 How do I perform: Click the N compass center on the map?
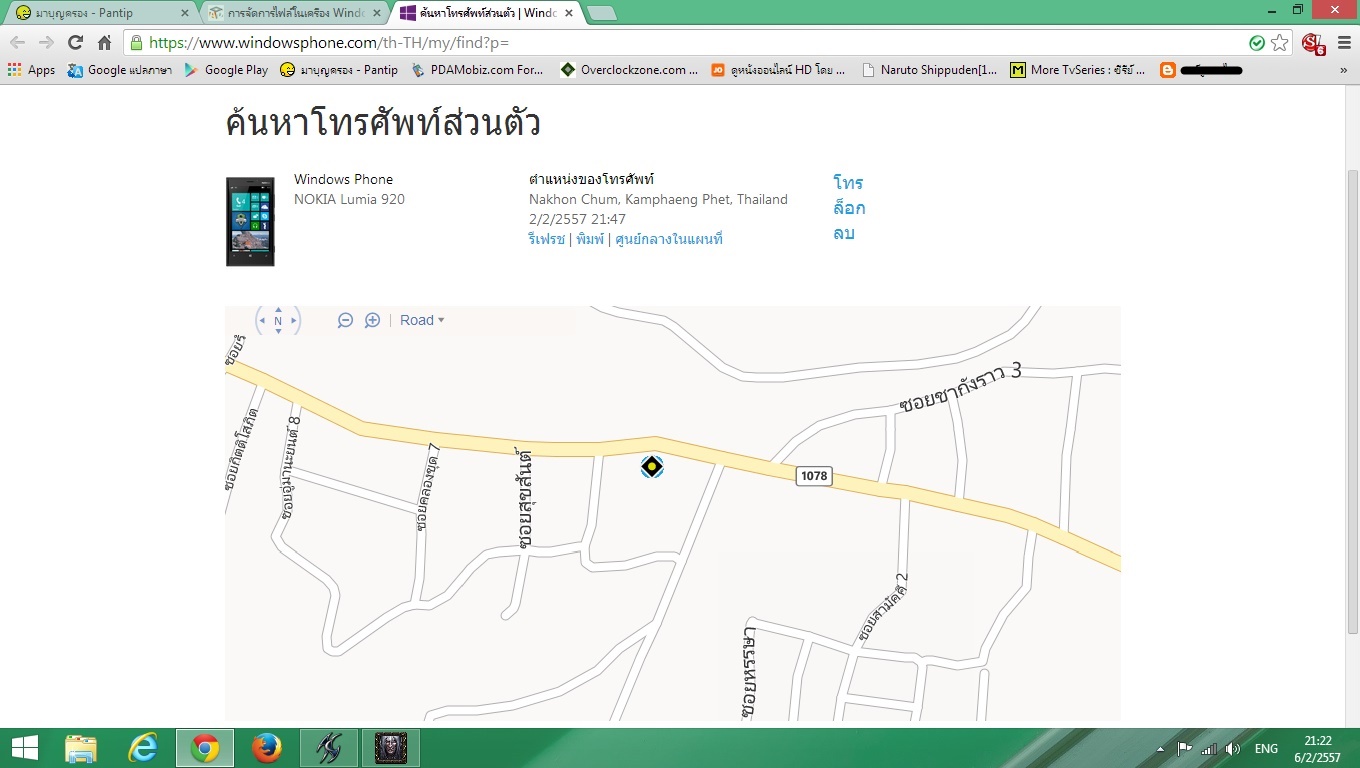(278, 321)
